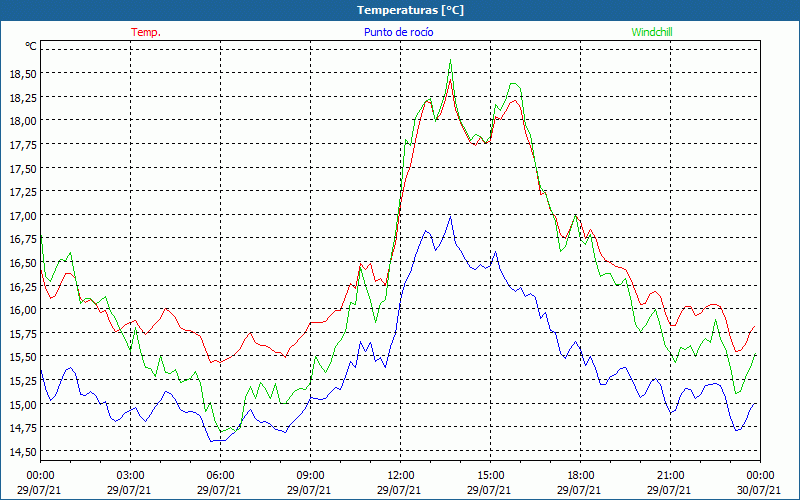Viewport: 800px width, 500px height.
Task: Click the Temp. legend label
Action: [x=146, y=32]
